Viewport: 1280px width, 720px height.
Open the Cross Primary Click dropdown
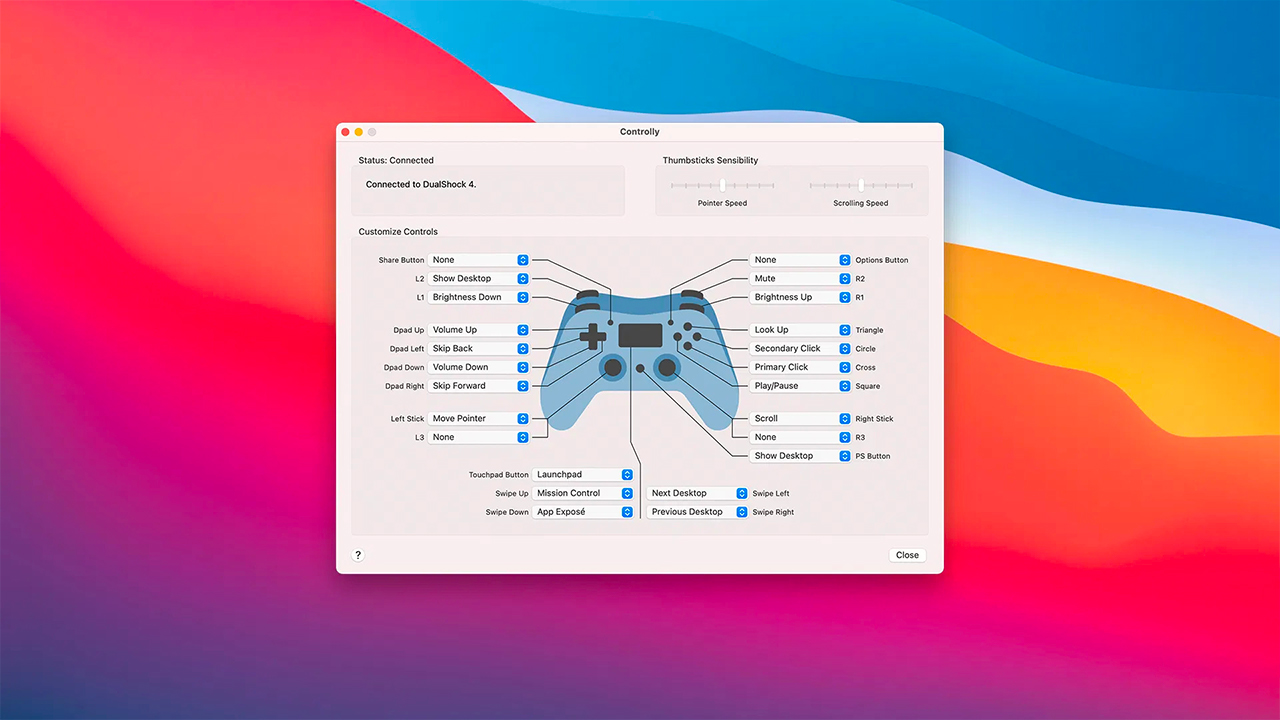(801, 367)
